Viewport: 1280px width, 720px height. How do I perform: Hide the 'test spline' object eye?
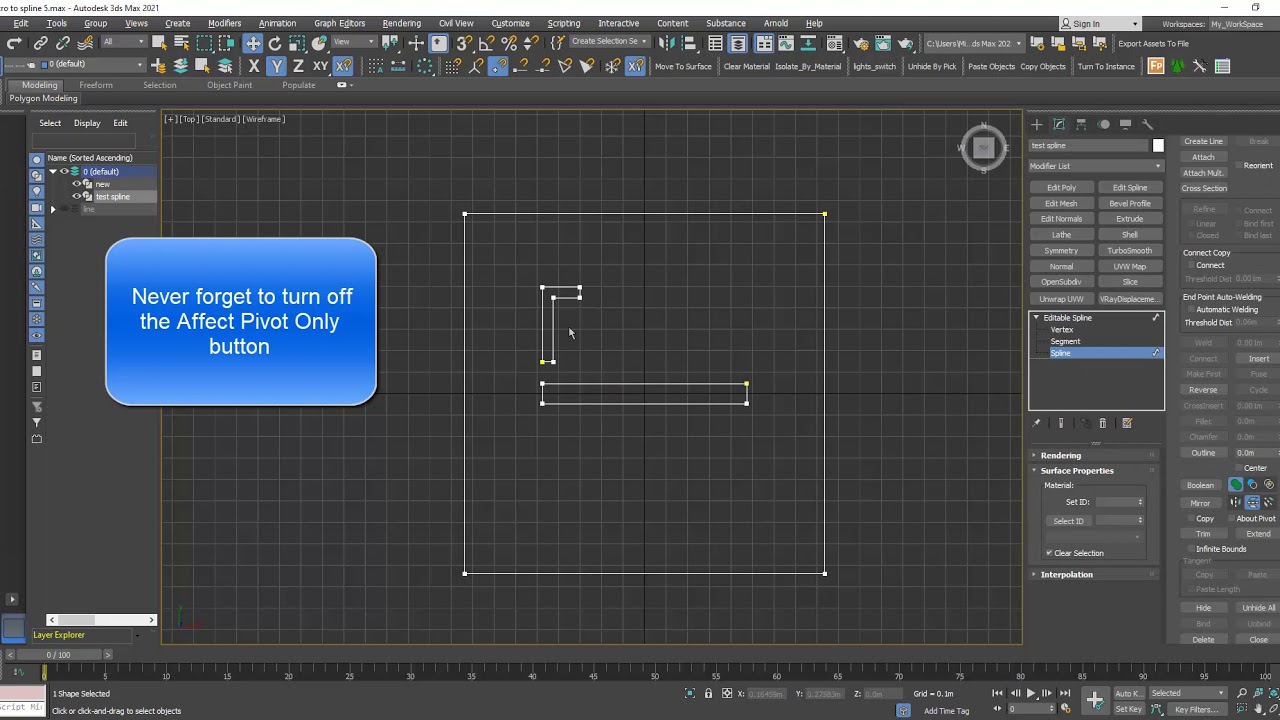coord(76,197)
